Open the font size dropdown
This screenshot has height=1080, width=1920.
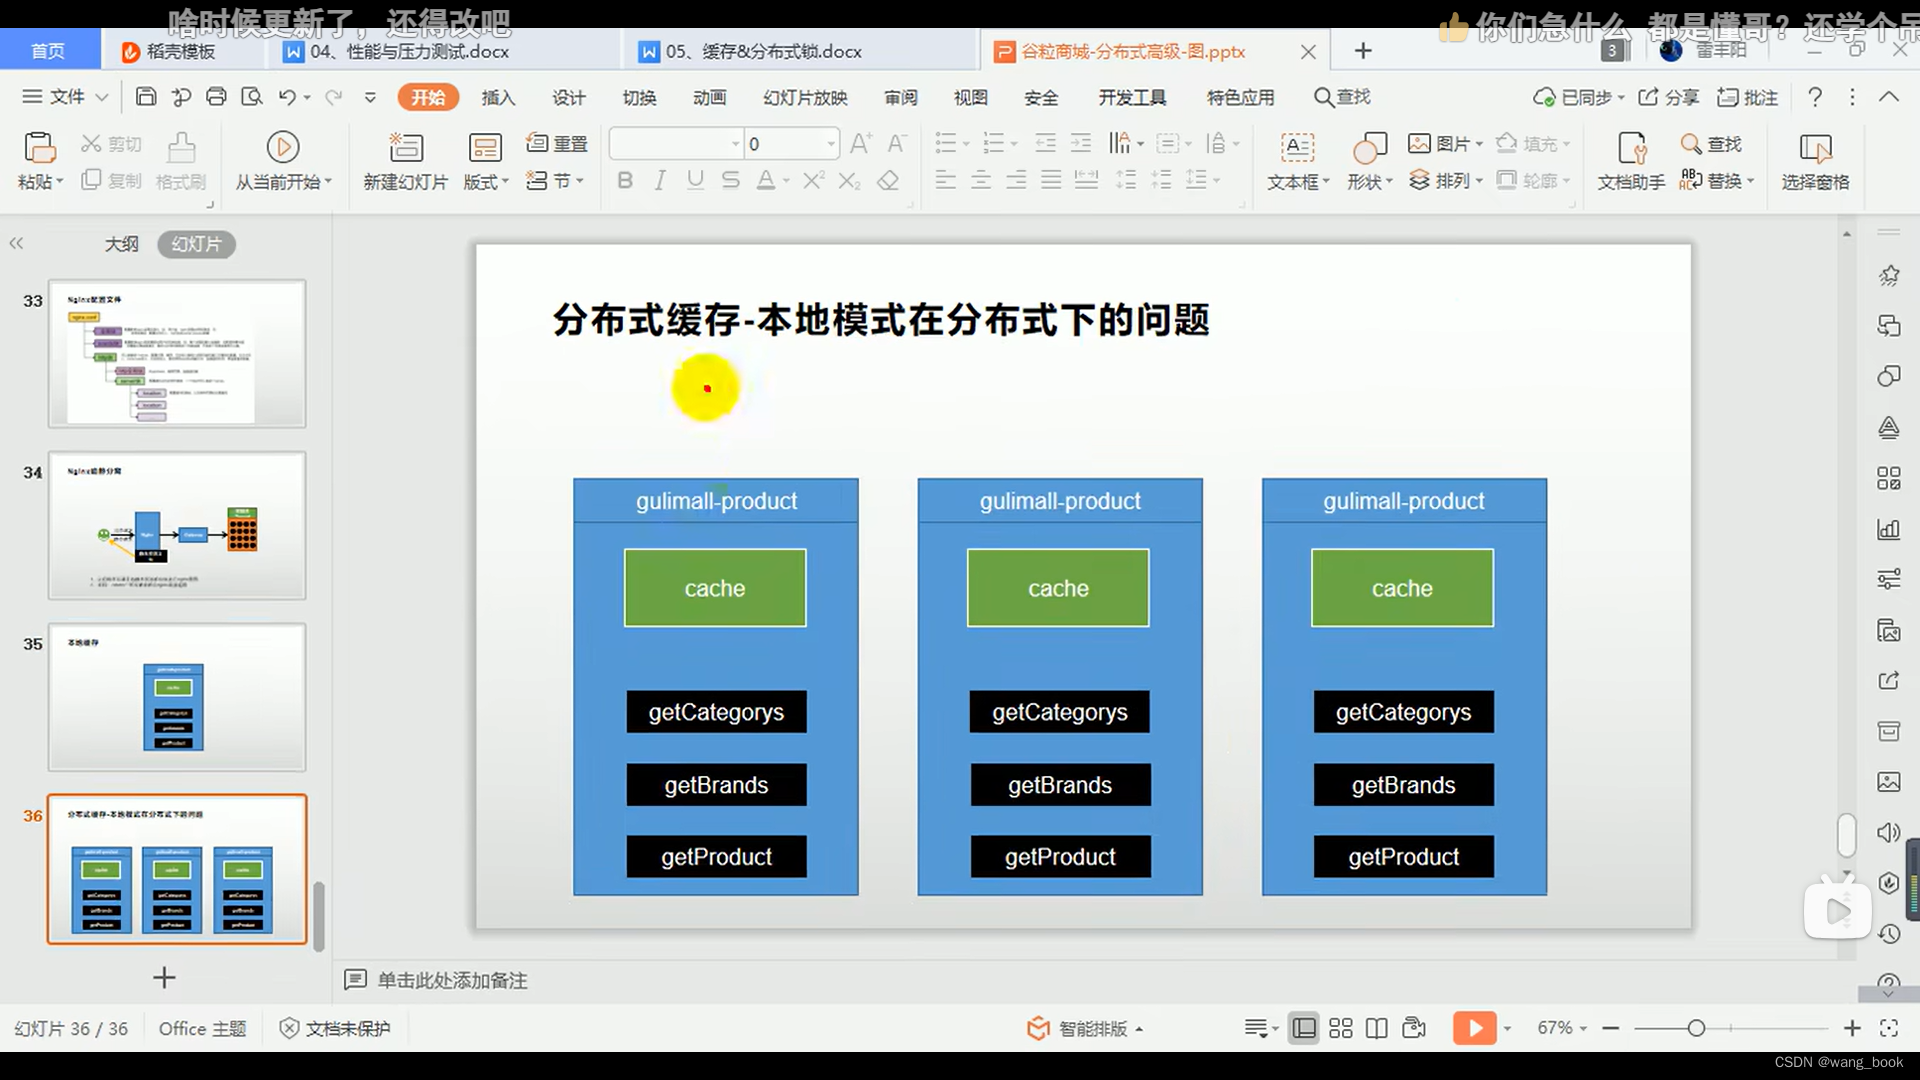831,144
